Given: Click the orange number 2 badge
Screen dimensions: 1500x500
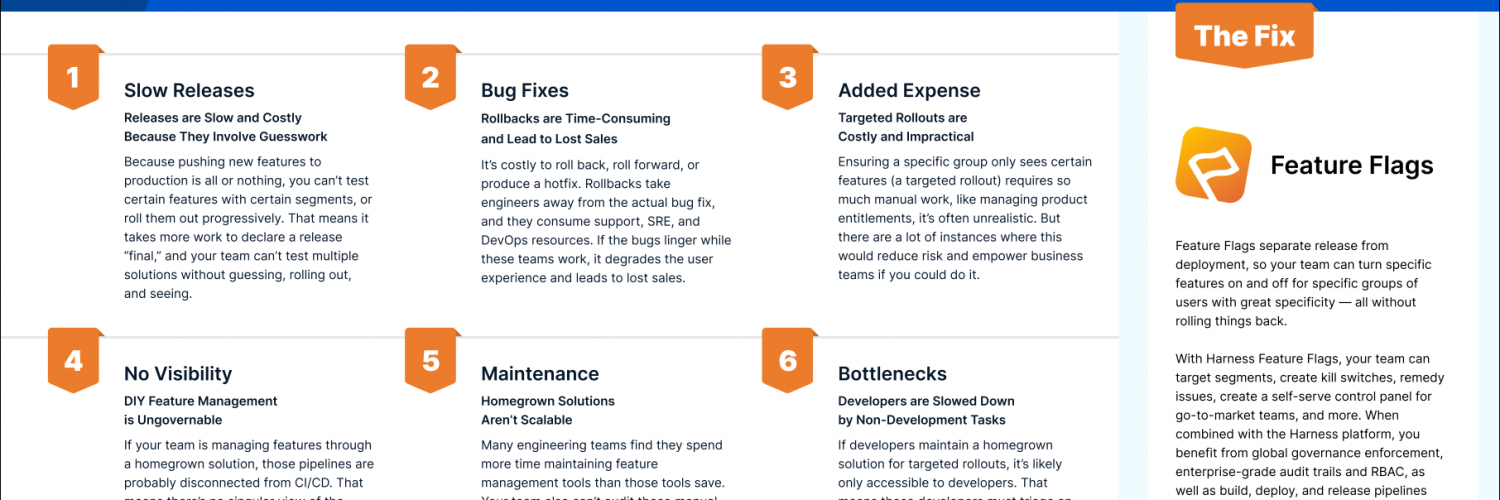Looking at the screenshot, I should (430, 76).
